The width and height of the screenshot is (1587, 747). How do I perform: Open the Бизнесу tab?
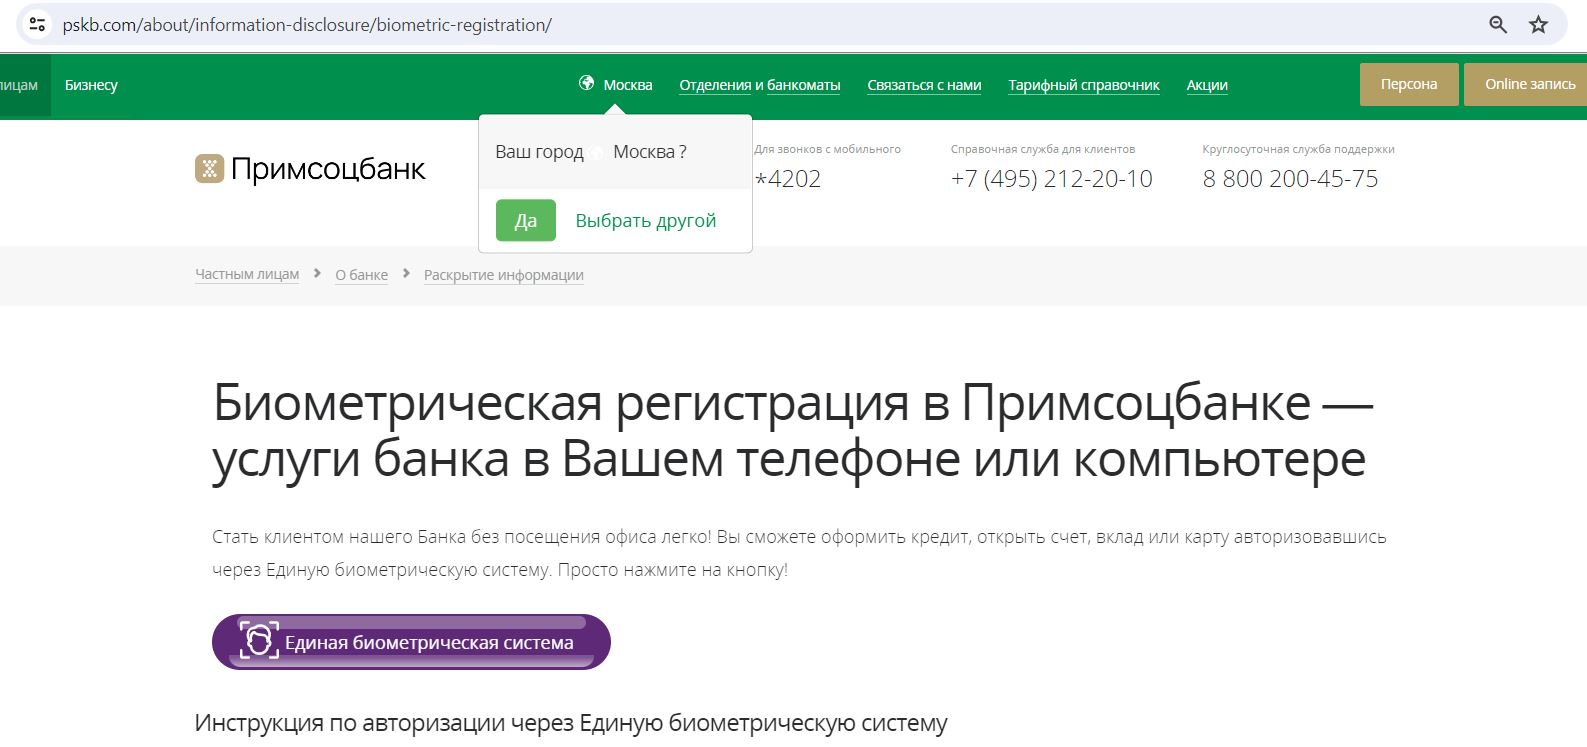(91, 85)
